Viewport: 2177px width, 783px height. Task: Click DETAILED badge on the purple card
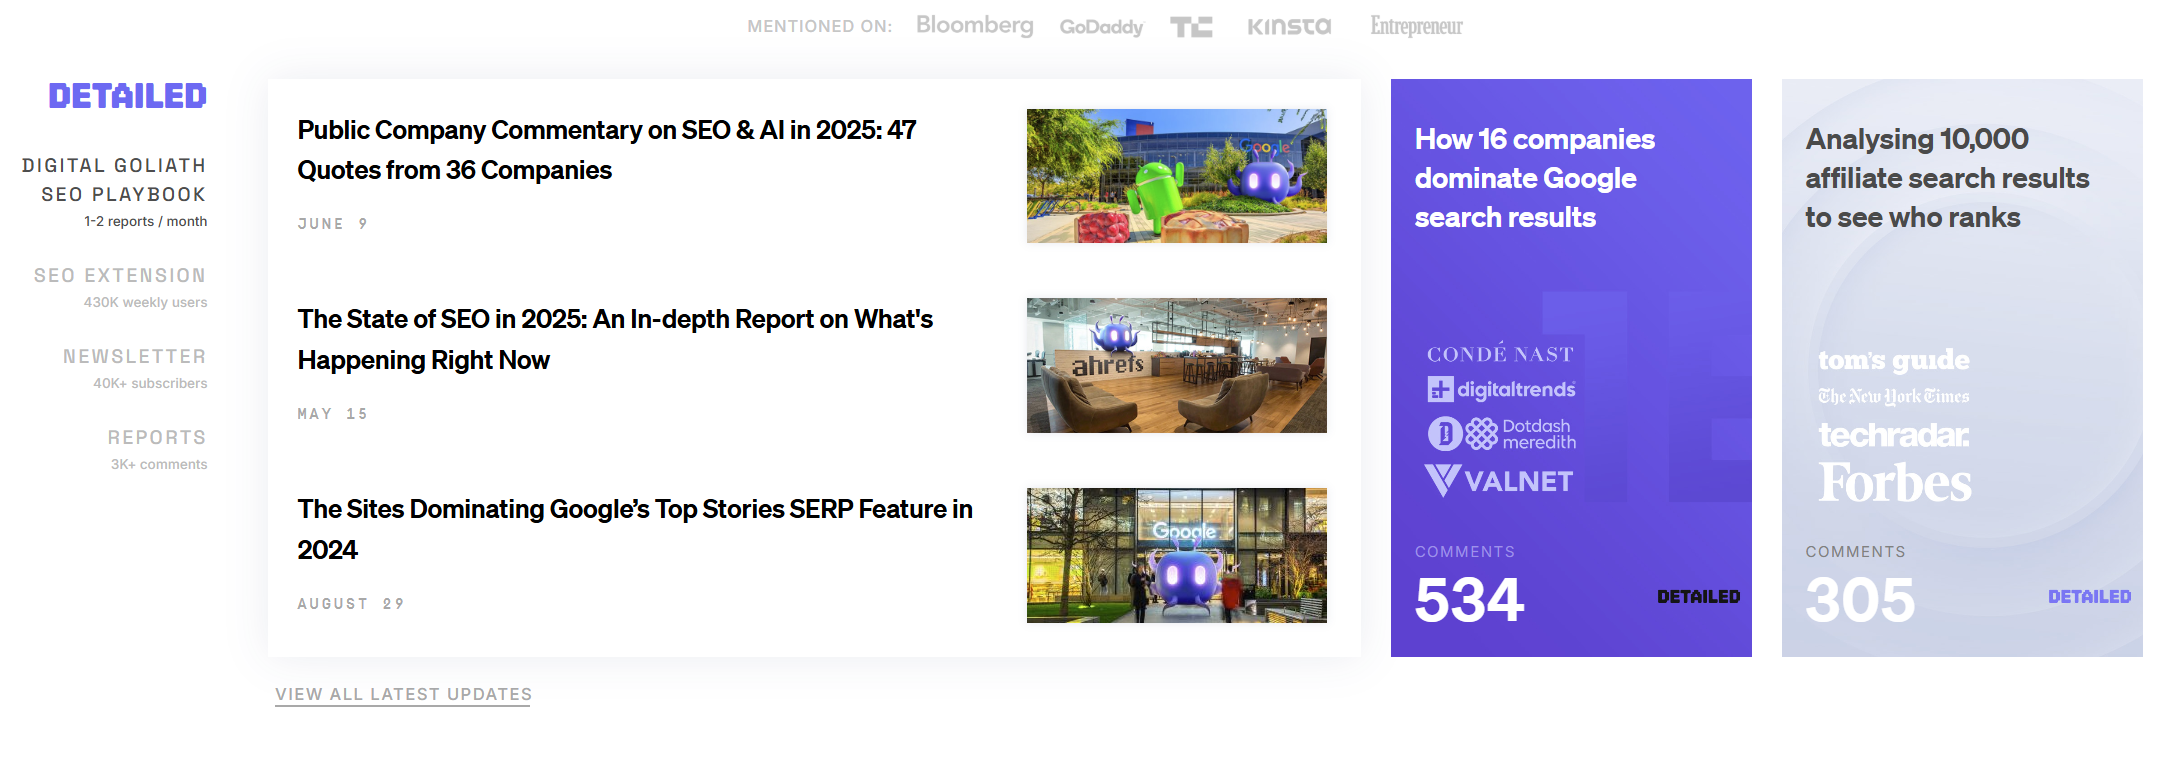point(1699,597)
